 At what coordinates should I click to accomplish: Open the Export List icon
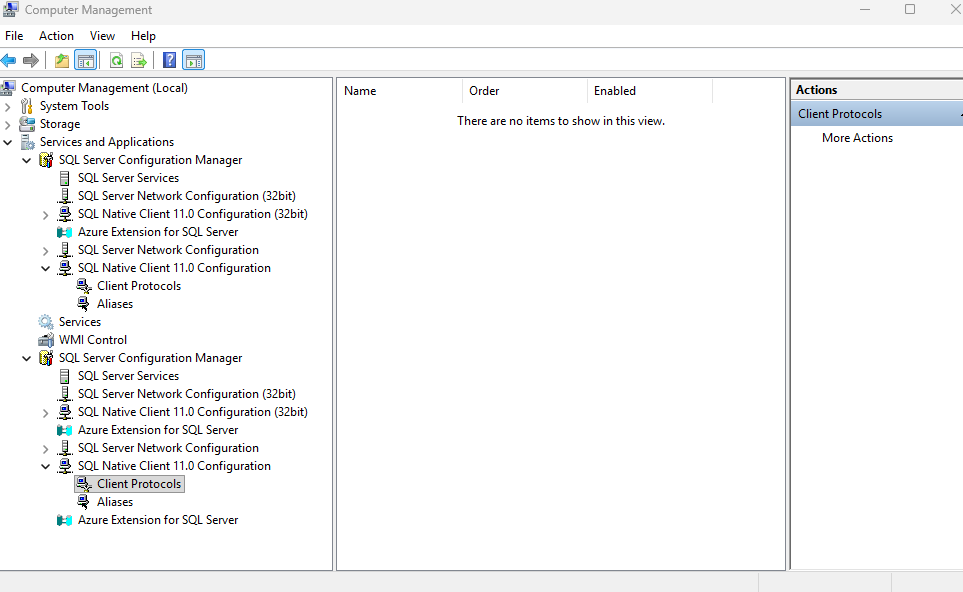[140, 59]
